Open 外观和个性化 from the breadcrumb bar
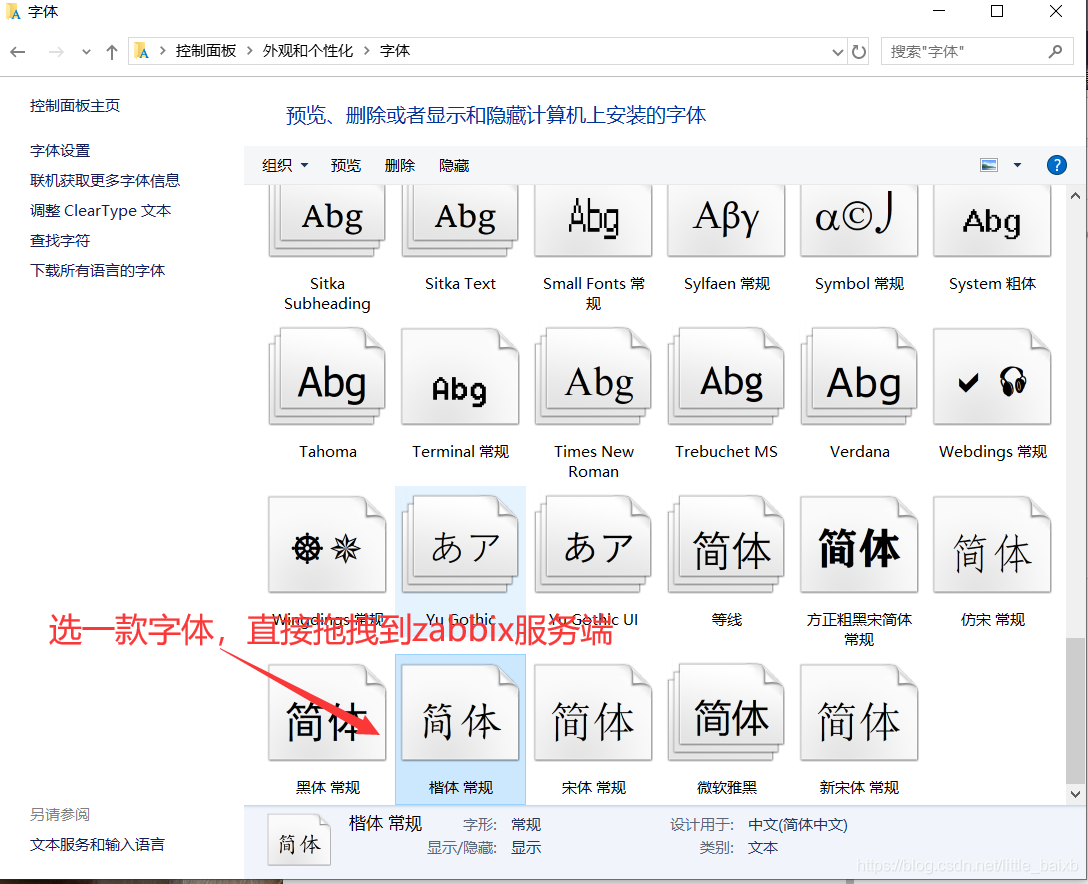The height and width of the screenshot is (884, 1088). [308, 50]
